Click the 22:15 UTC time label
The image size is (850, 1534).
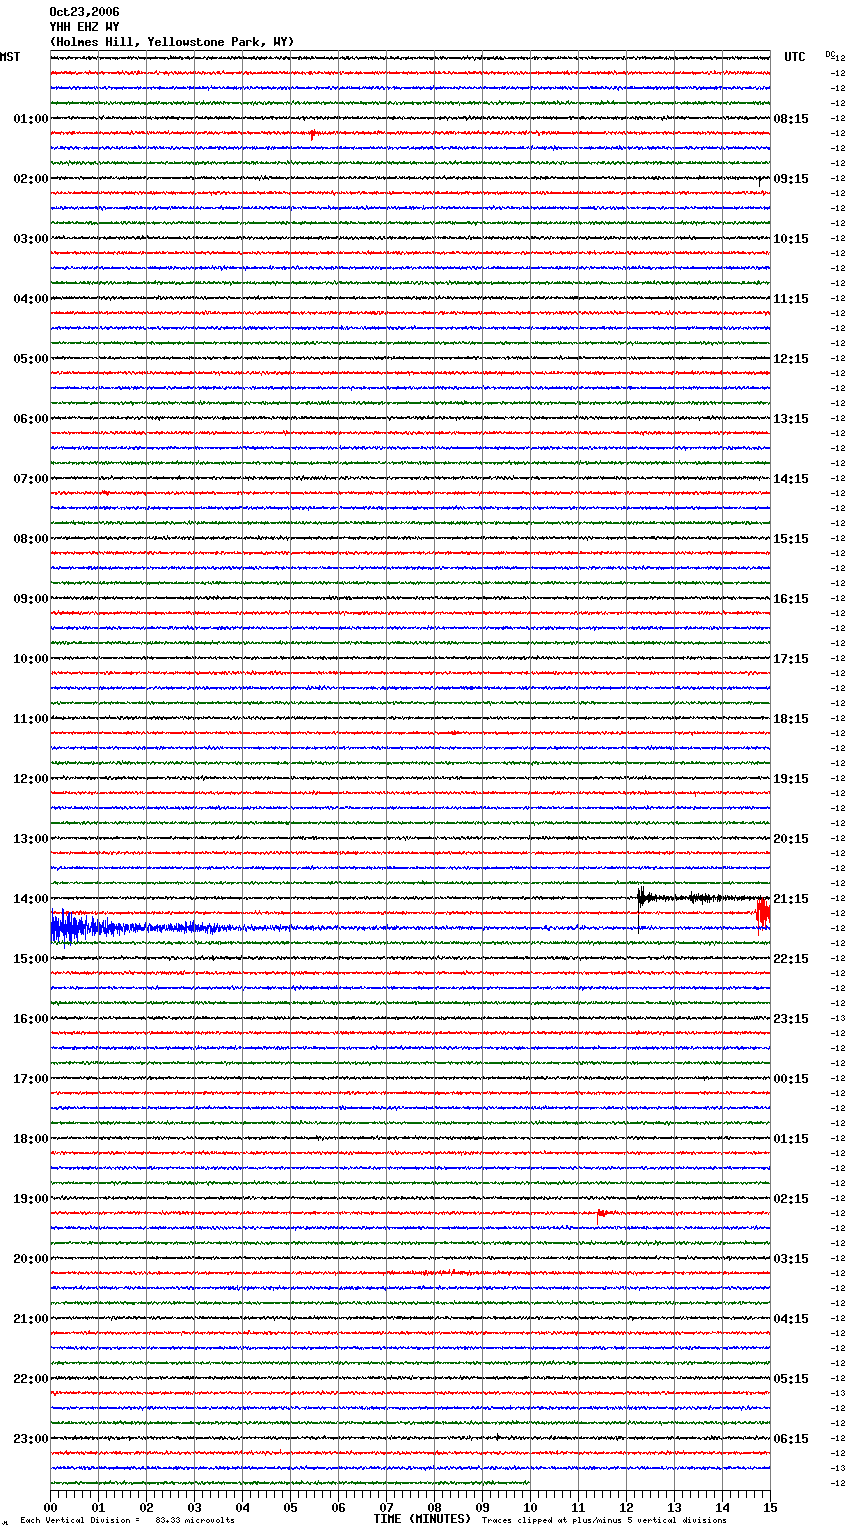point(791,959)
